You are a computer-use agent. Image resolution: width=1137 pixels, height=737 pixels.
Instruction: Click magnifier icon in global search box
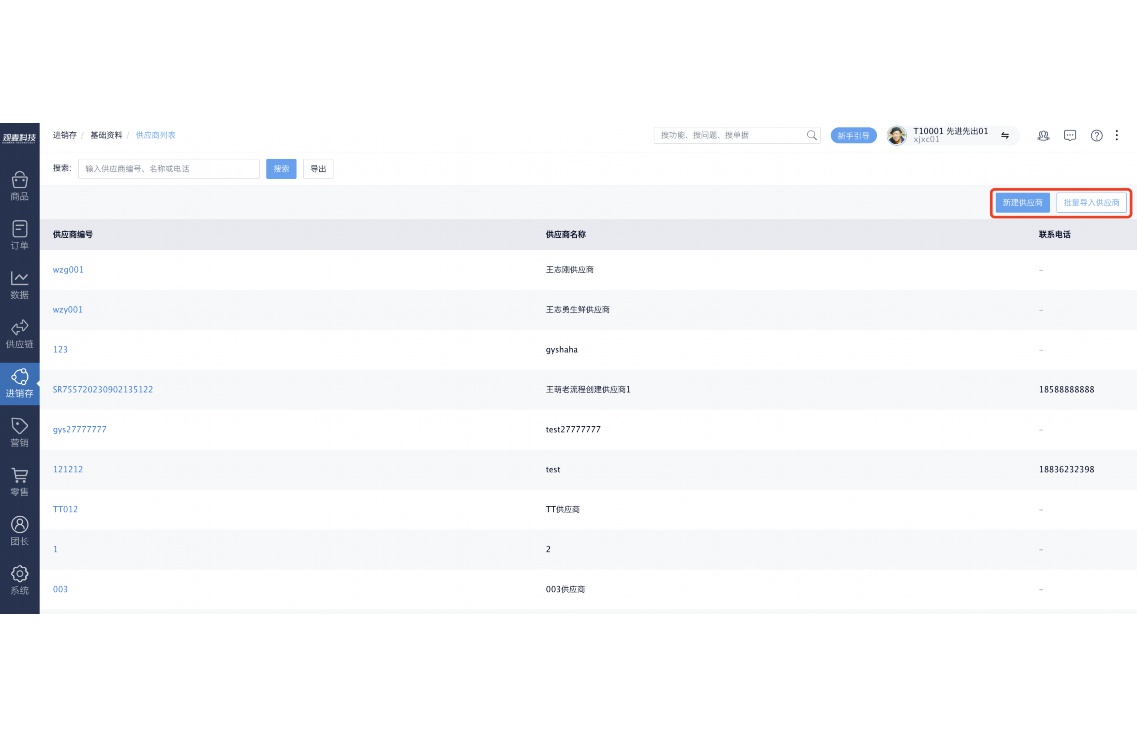tap(812, 135)
